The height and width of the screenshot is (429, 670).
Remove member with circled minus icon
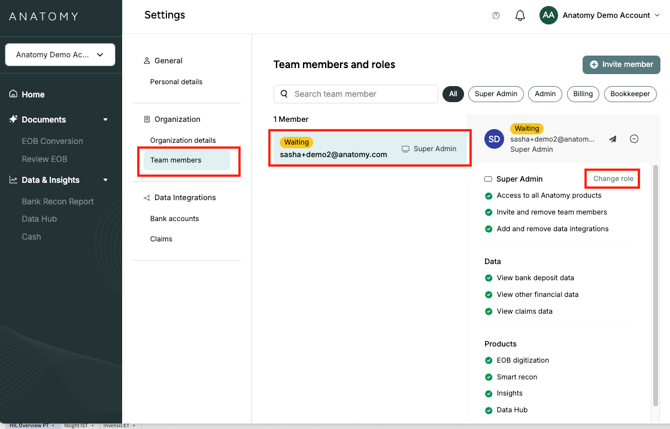[634, 138]
